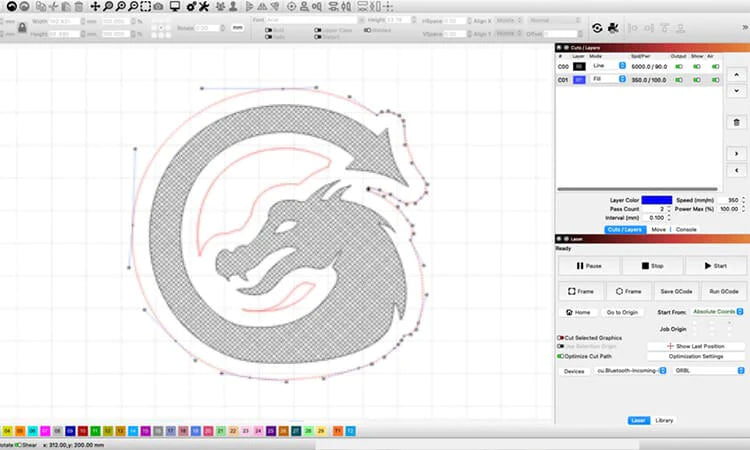Click the Undo circular arrow icon
This screenshot has height=450, width=750.
11,6
